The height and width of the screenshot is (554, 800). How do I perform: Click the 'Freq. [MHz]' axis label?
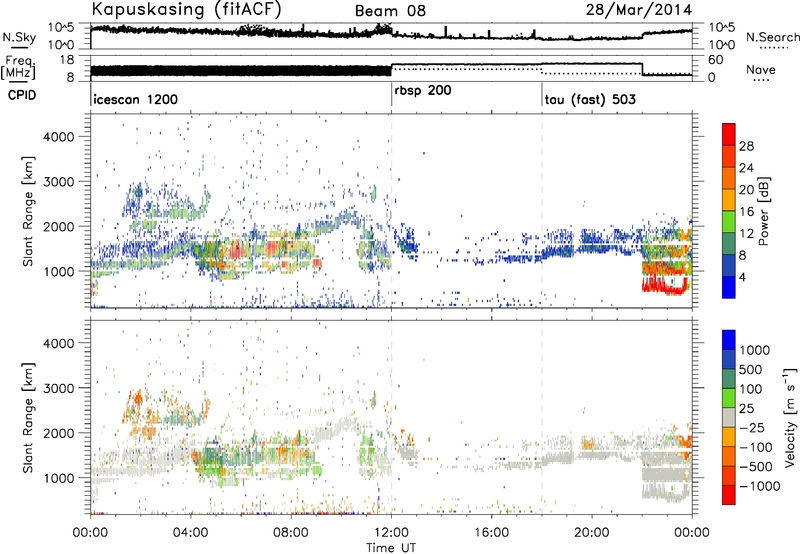point(18,67)
